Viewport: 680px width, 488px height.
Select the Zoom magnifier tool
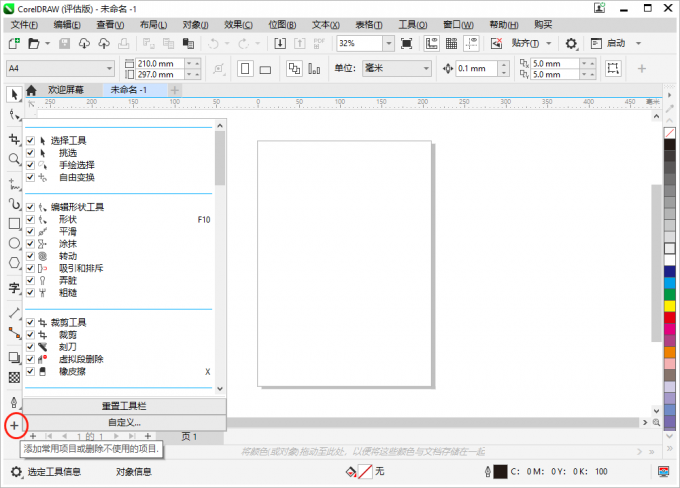point(14,159)
